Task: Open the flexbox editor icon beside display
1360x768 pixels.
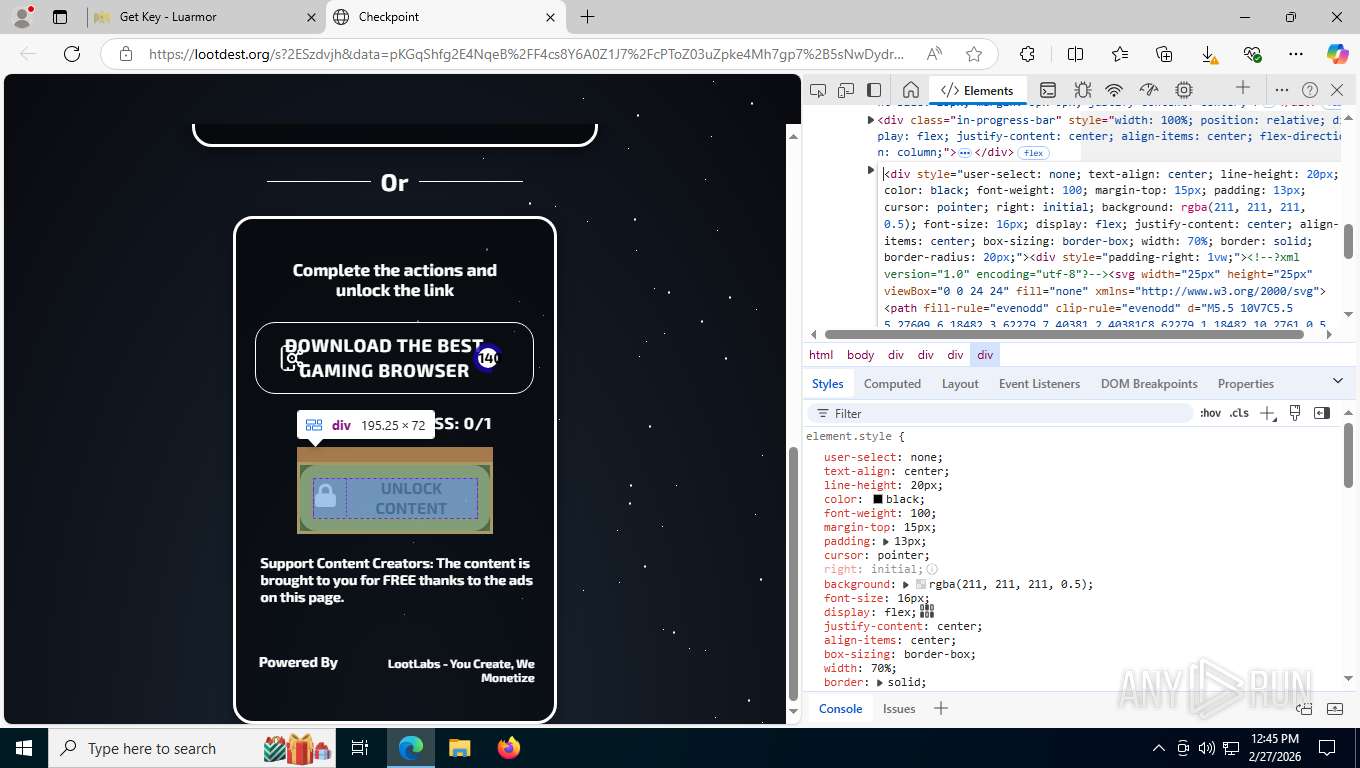Action: pyautogui.click(x=926, y=610)
